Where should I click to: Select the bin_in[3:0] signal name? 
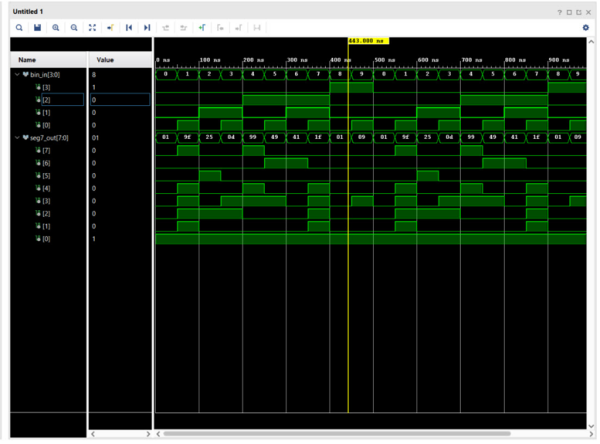(45, 75)
